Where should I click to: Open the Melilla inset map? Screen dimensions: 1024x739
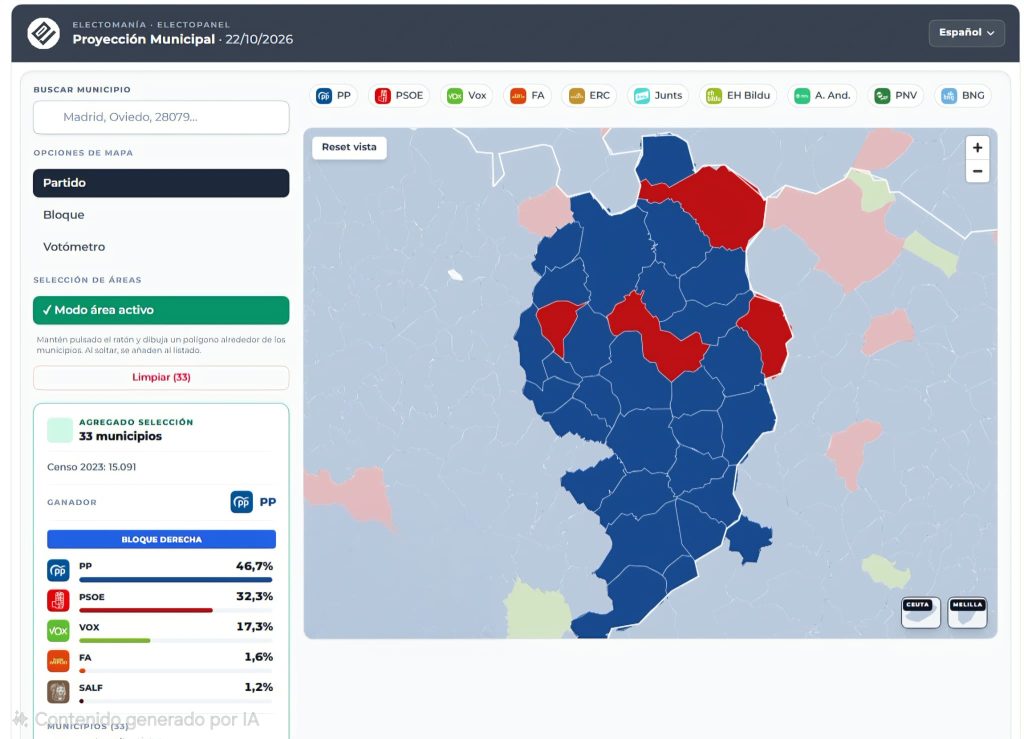967,612
